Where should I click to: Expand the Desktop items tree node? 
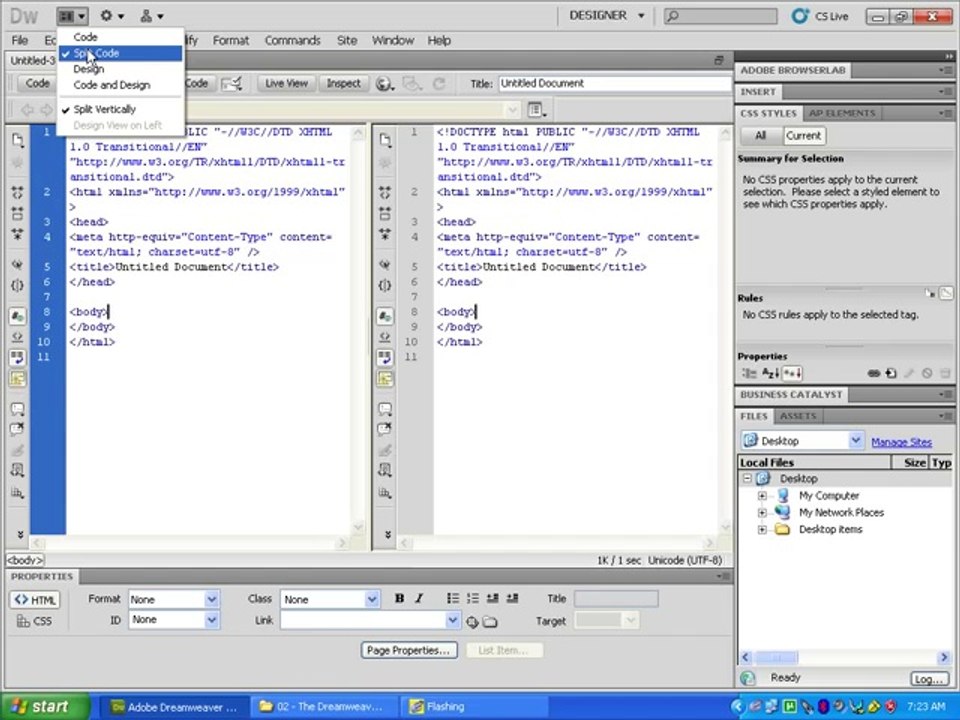(762, 530)
